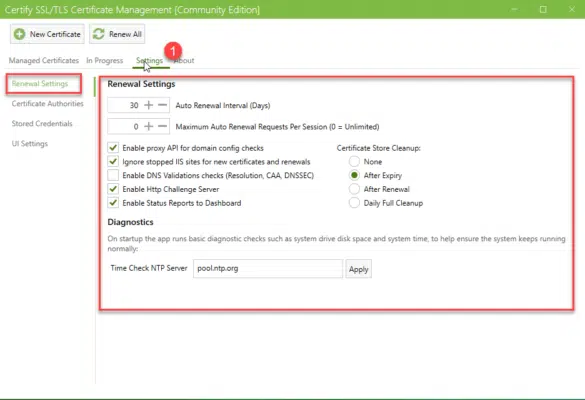
Task: Click the Maximum Auto Renewal Requests value 0
Action: coord(136,127)
